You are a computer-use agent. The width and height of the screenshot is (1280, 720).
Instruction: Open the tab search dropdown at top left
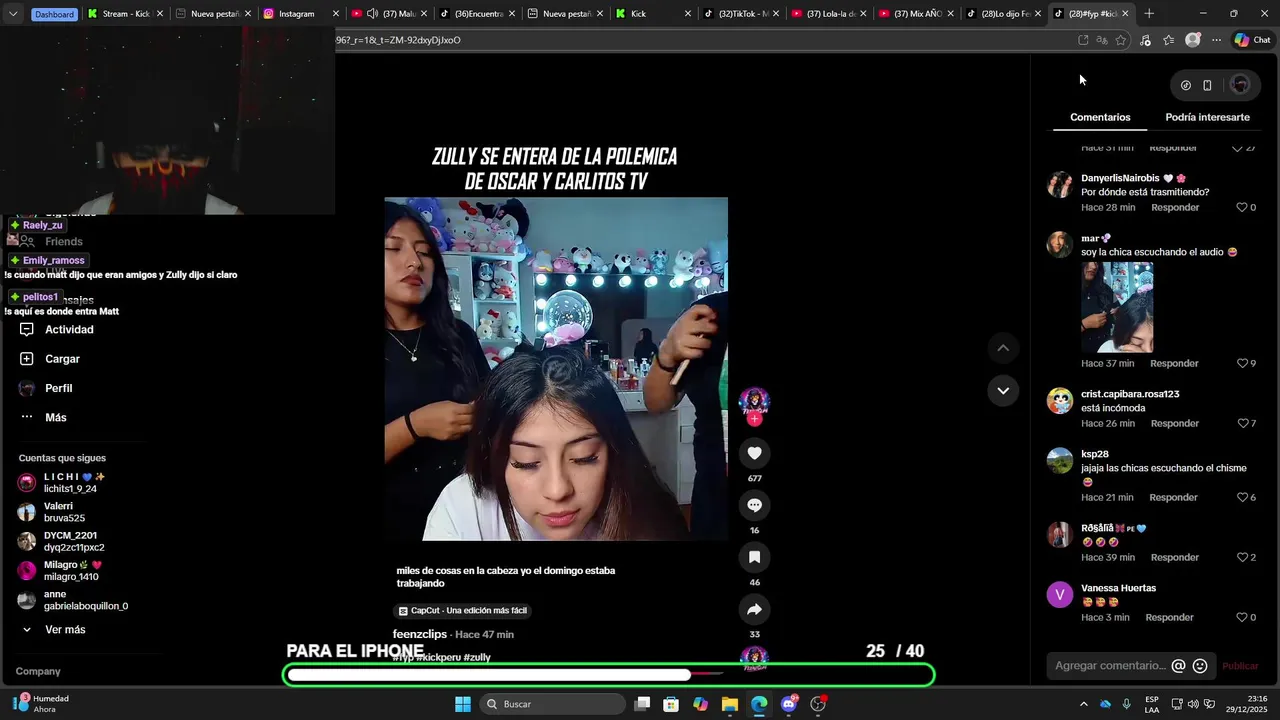[13, 14]
